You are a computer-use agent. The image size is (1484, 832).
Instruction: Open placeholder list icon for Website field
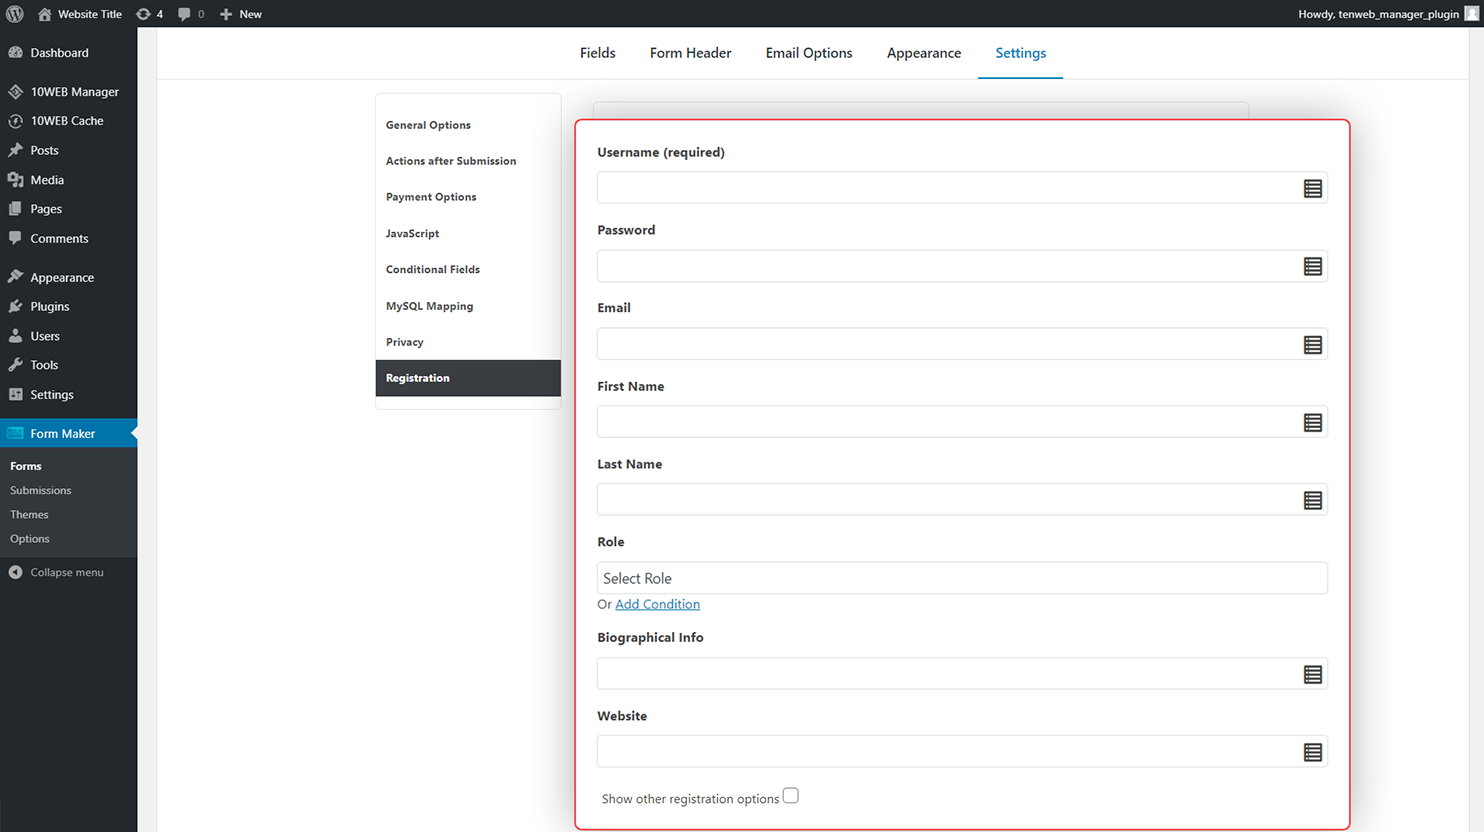click(1312, 753)
